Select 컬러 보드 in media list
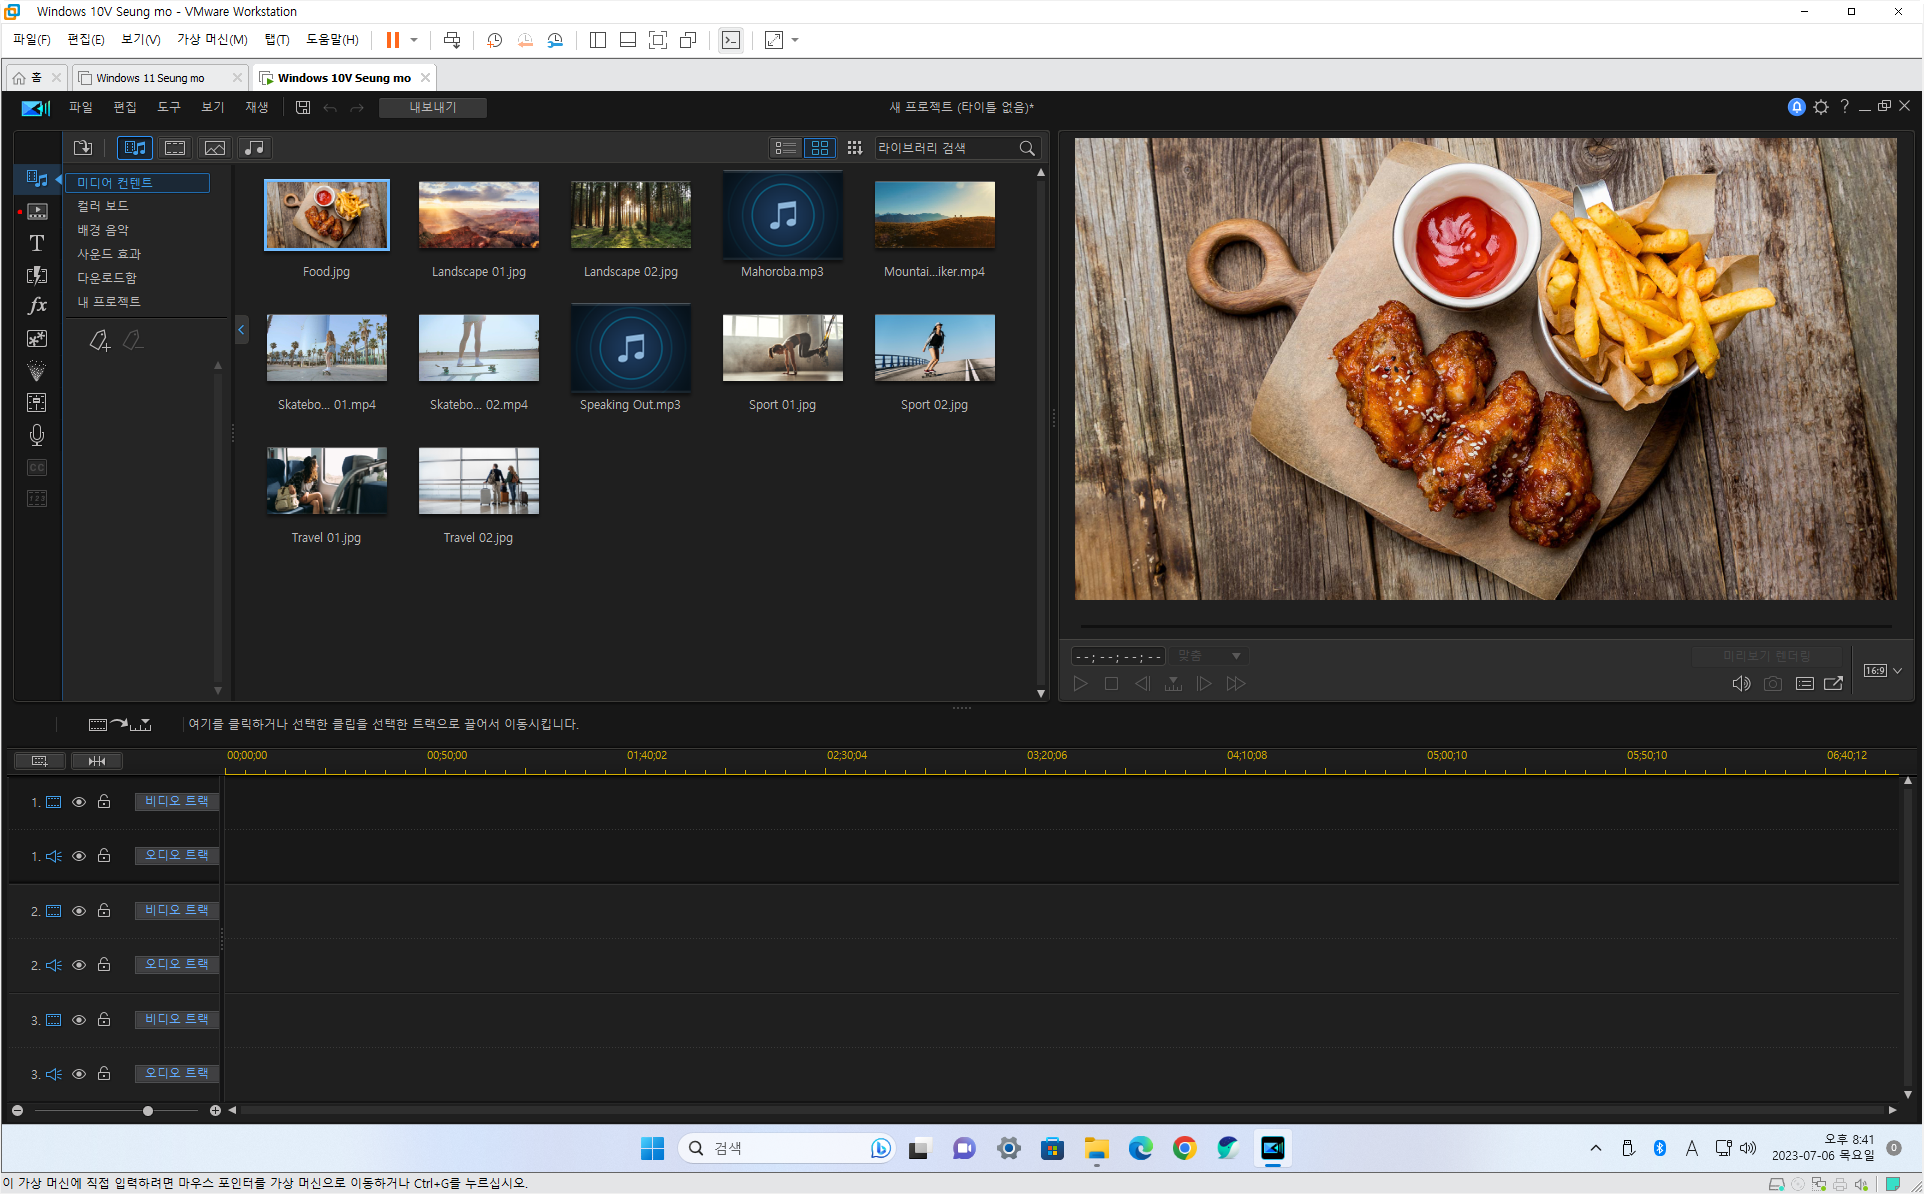This screenshot has height=1194, width=1924. coord(103,206)
